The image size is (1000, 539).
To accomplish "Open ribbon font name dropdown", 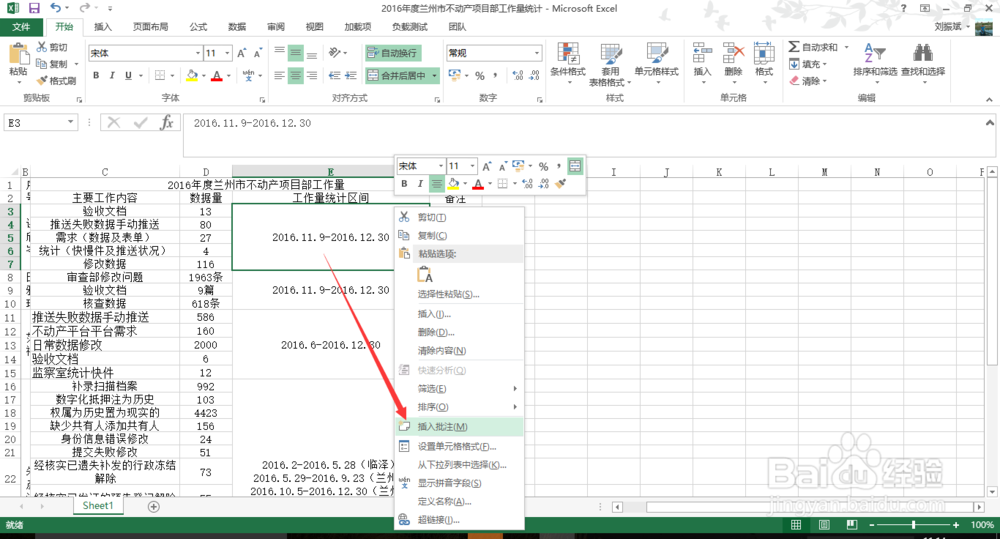I will [x=198, y=53].
